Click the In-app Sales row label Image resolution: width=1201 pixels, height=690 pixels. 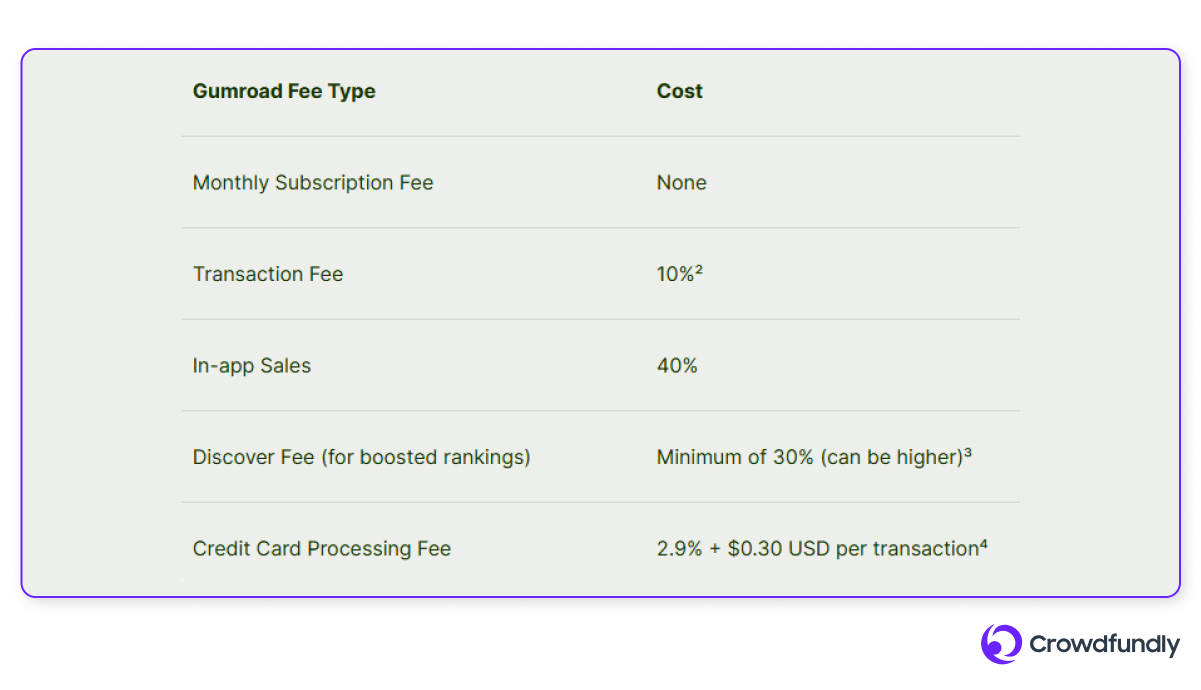(x=252, y=366)
